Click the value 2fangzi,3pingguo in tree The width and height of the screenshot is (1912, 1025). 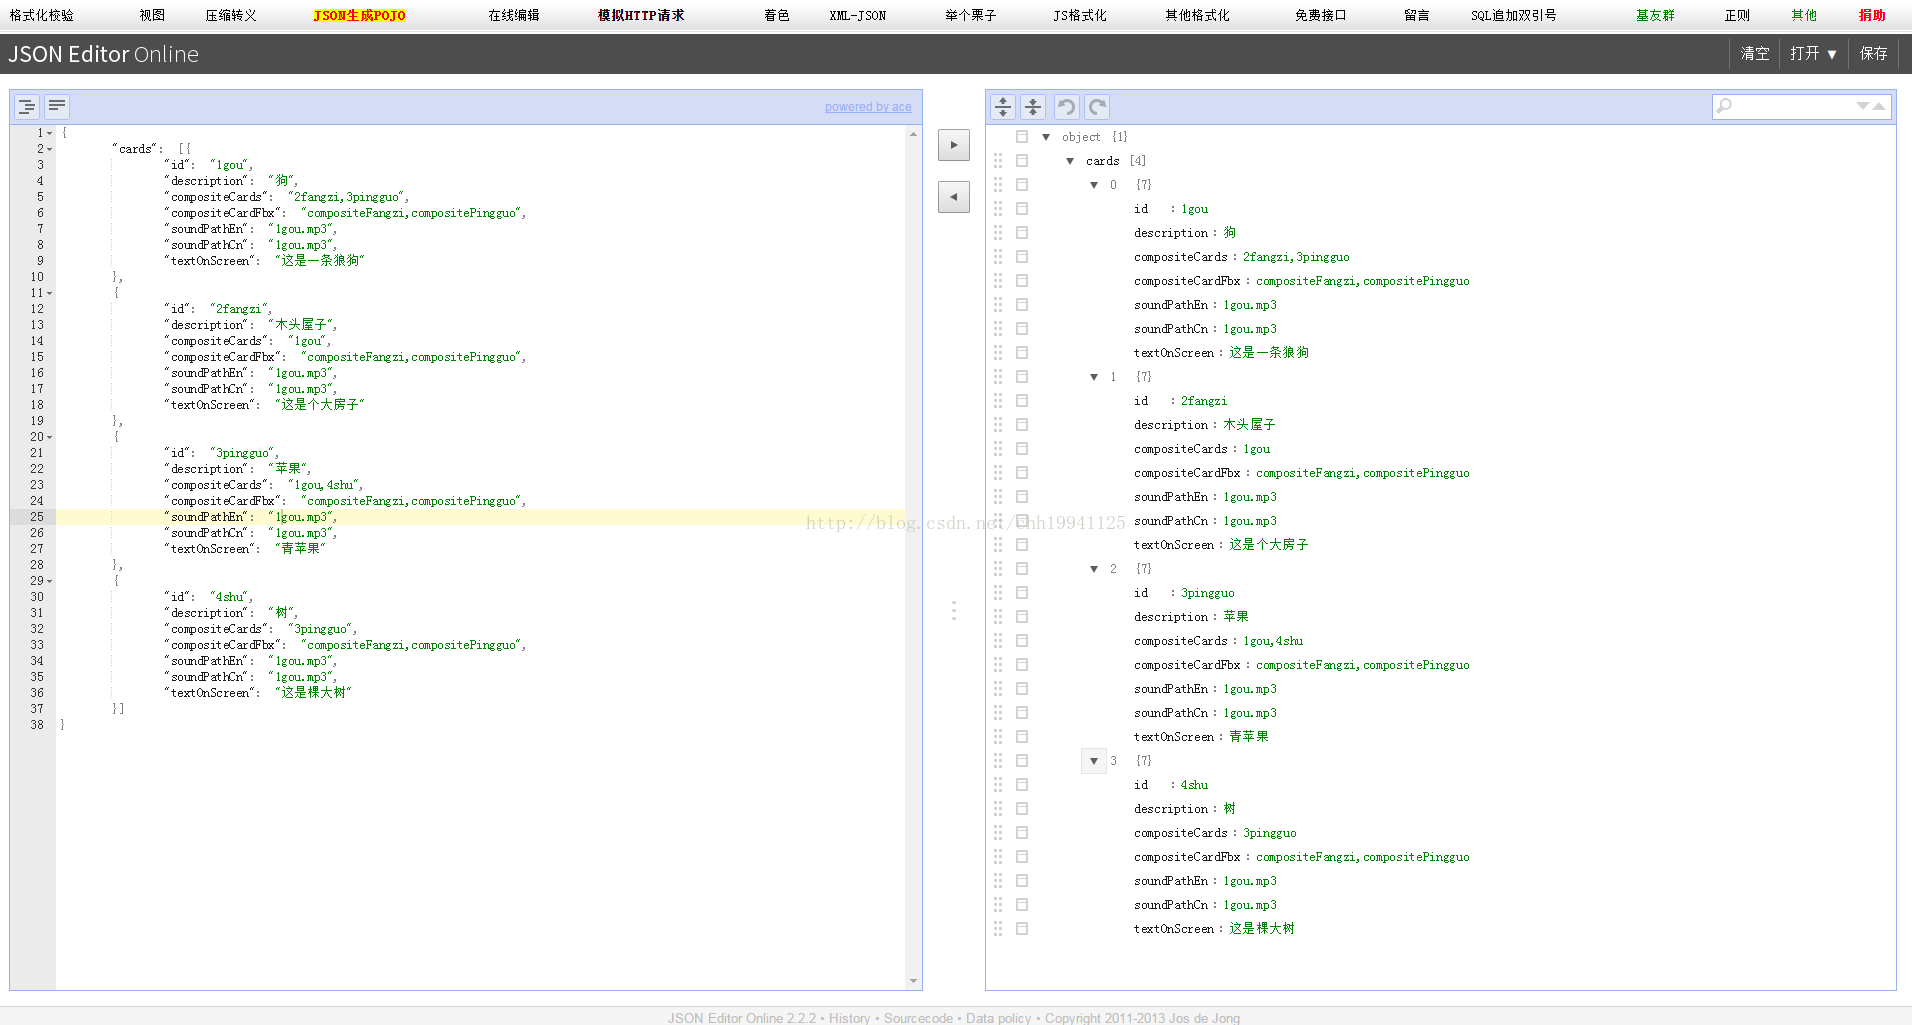coord(1296,257)
